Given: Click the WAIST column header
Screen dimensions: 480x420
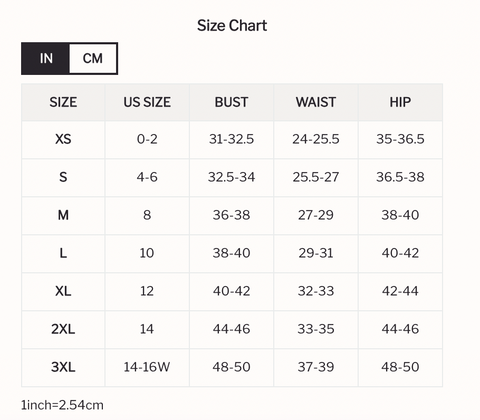Looking at the screenshot, I should point(316,102).
